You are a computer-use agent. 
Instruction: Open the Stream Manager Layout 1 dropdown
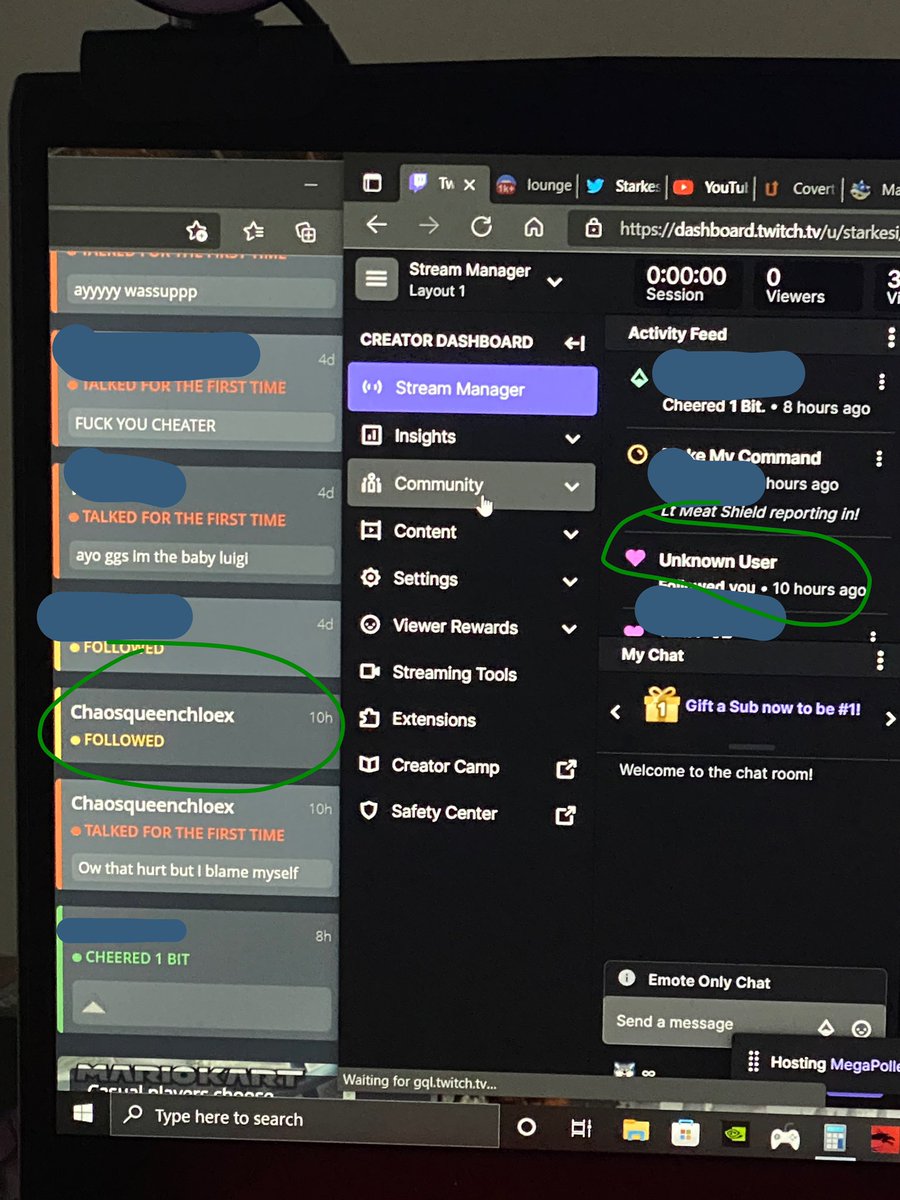pos(555,282)
